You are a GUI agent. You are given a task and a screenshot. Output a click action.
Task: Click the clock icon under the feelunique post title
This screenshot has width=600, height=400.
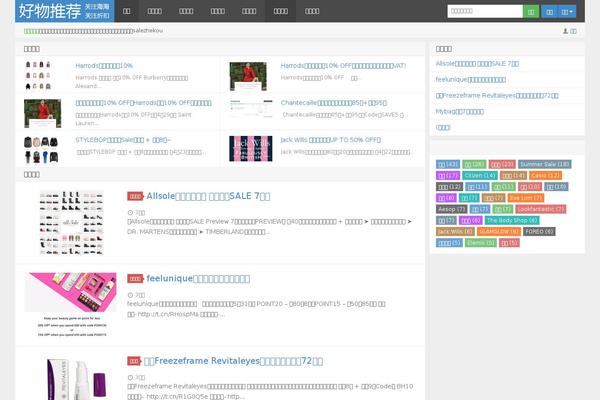[130, 295]
